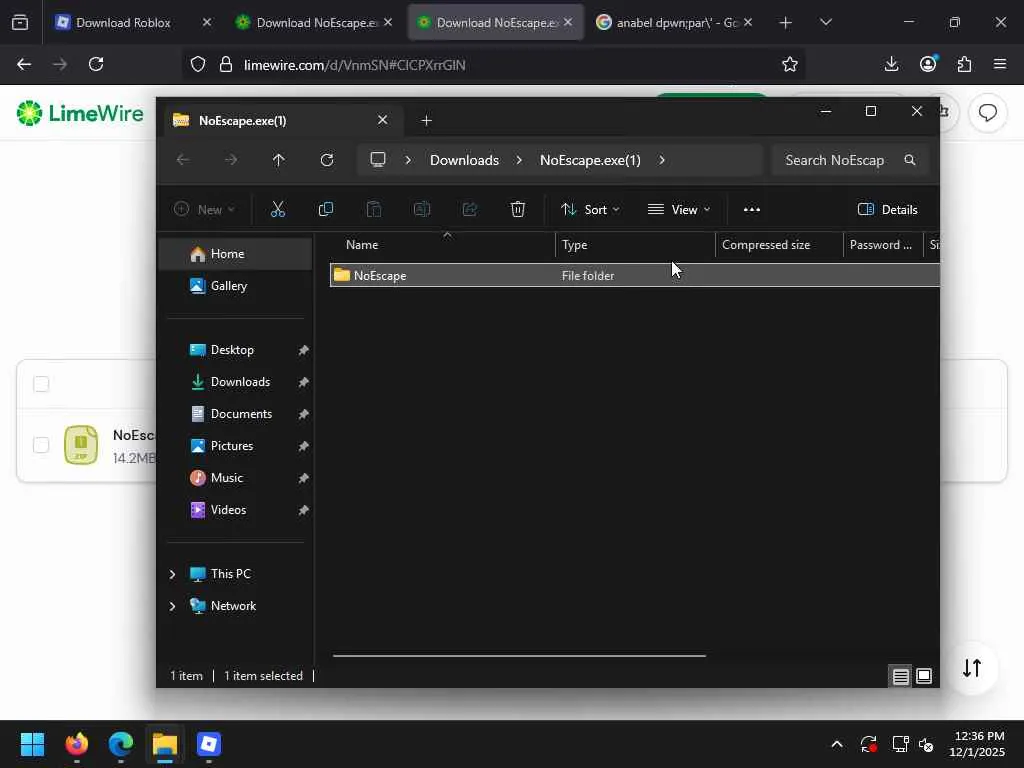Click the limewire.com URL address bar
The width and height of the screenshot is (1024, 768).
pyautogui.click(x=494, y=65)
